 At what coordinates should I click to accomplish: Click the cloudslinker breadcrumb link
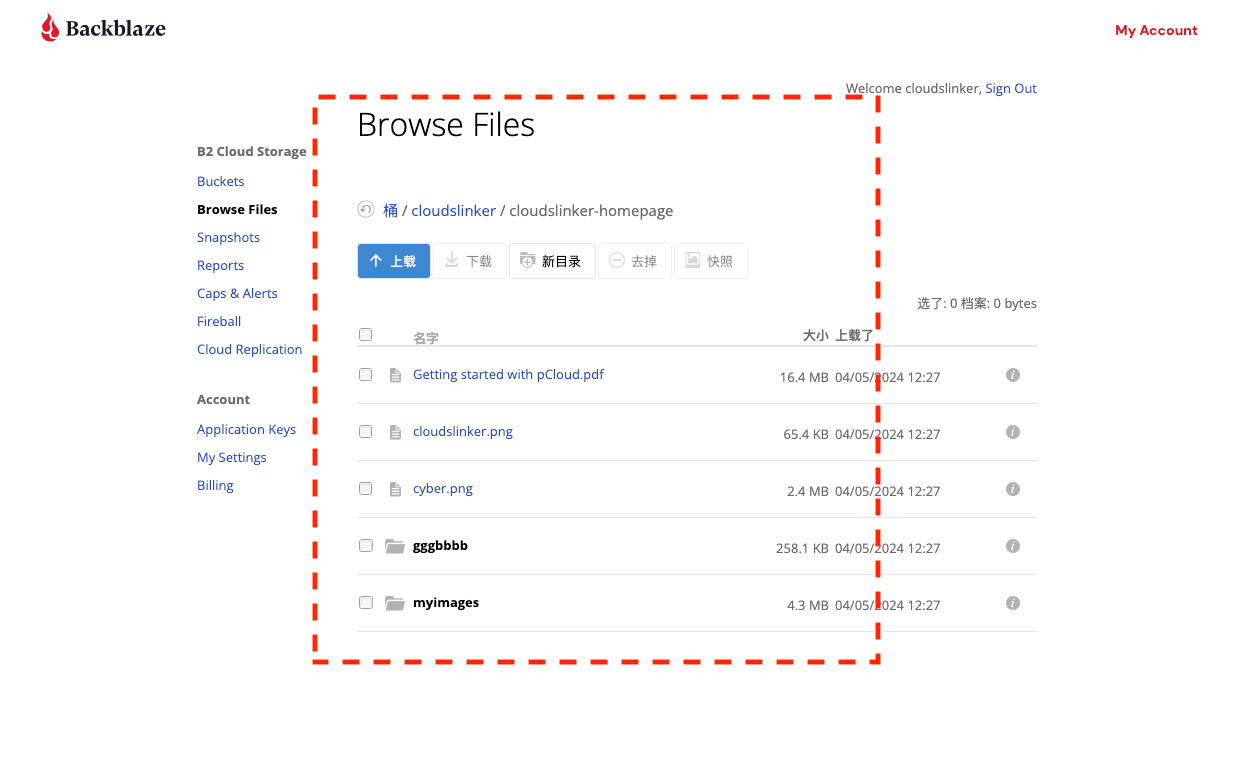click(454, 210)
